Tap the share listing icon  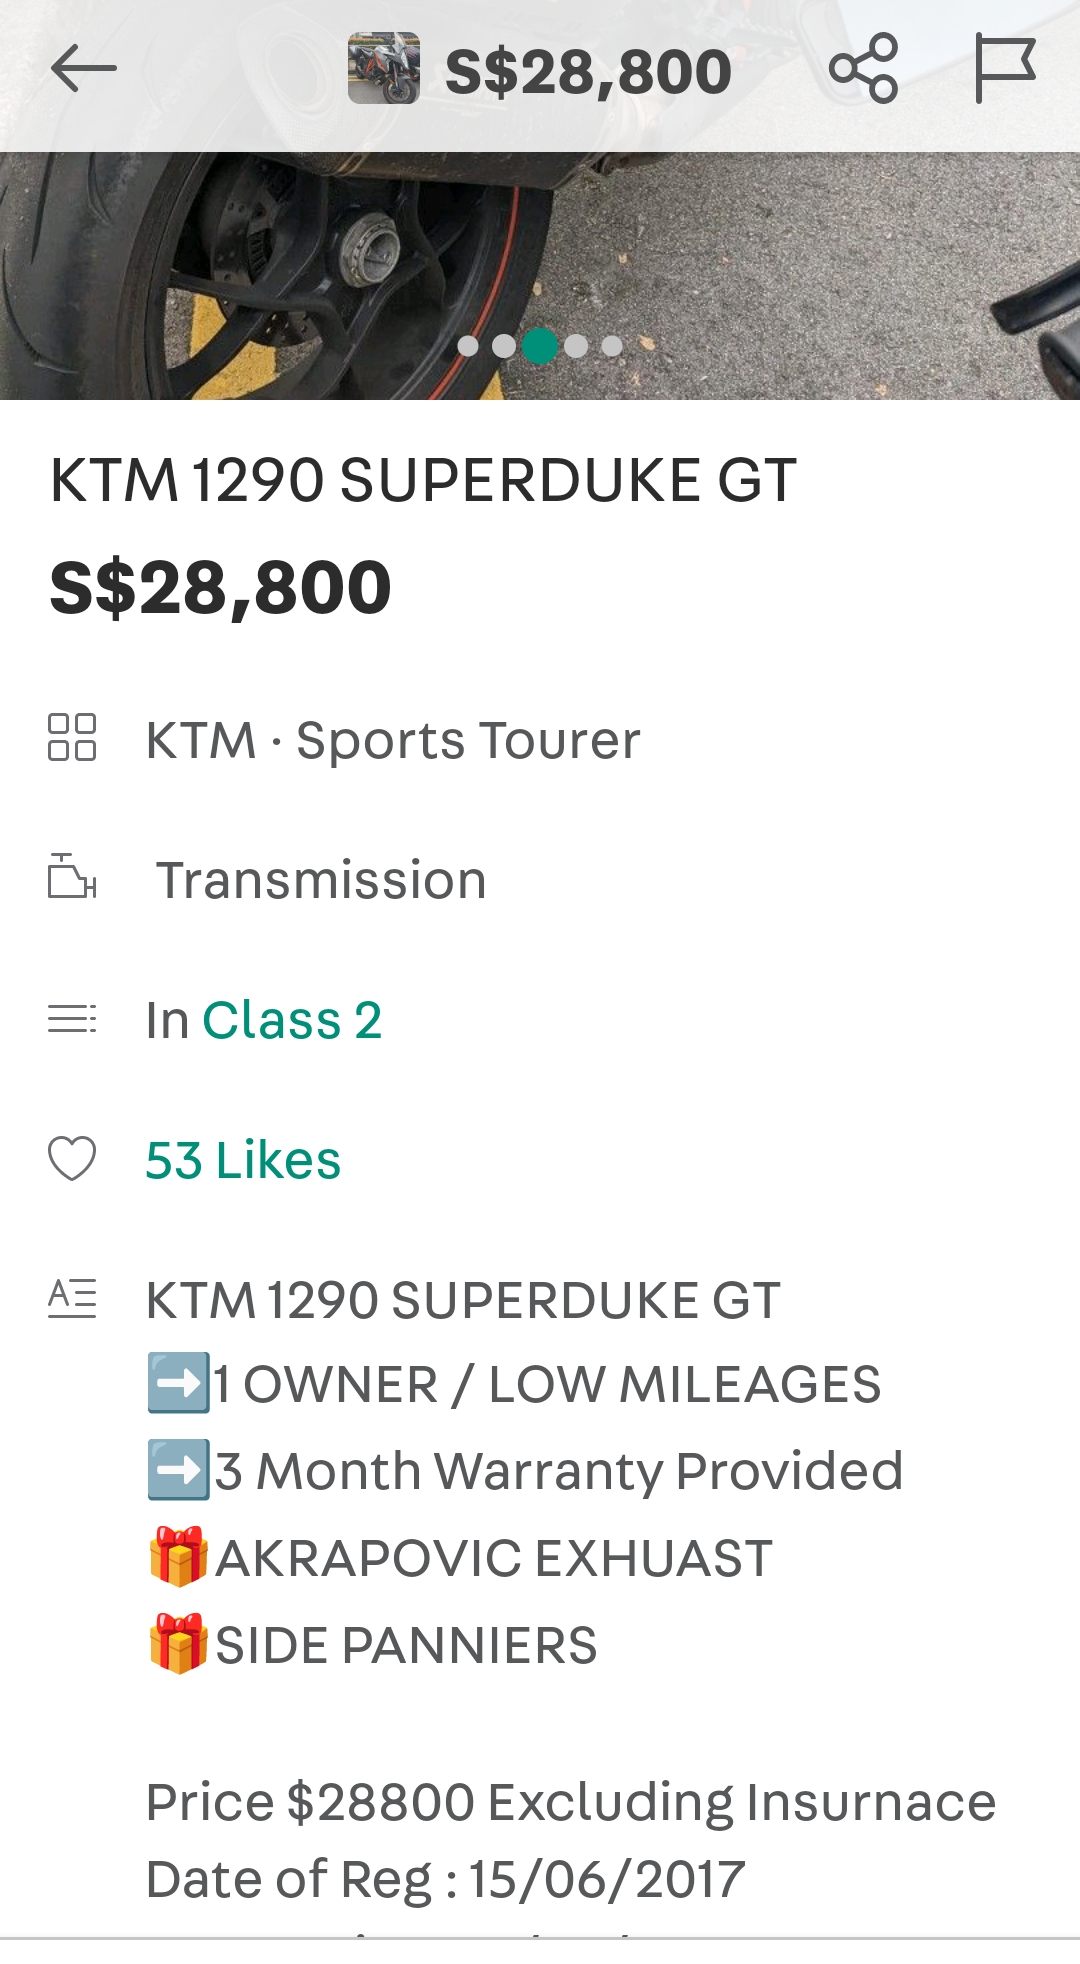(863, 69)
